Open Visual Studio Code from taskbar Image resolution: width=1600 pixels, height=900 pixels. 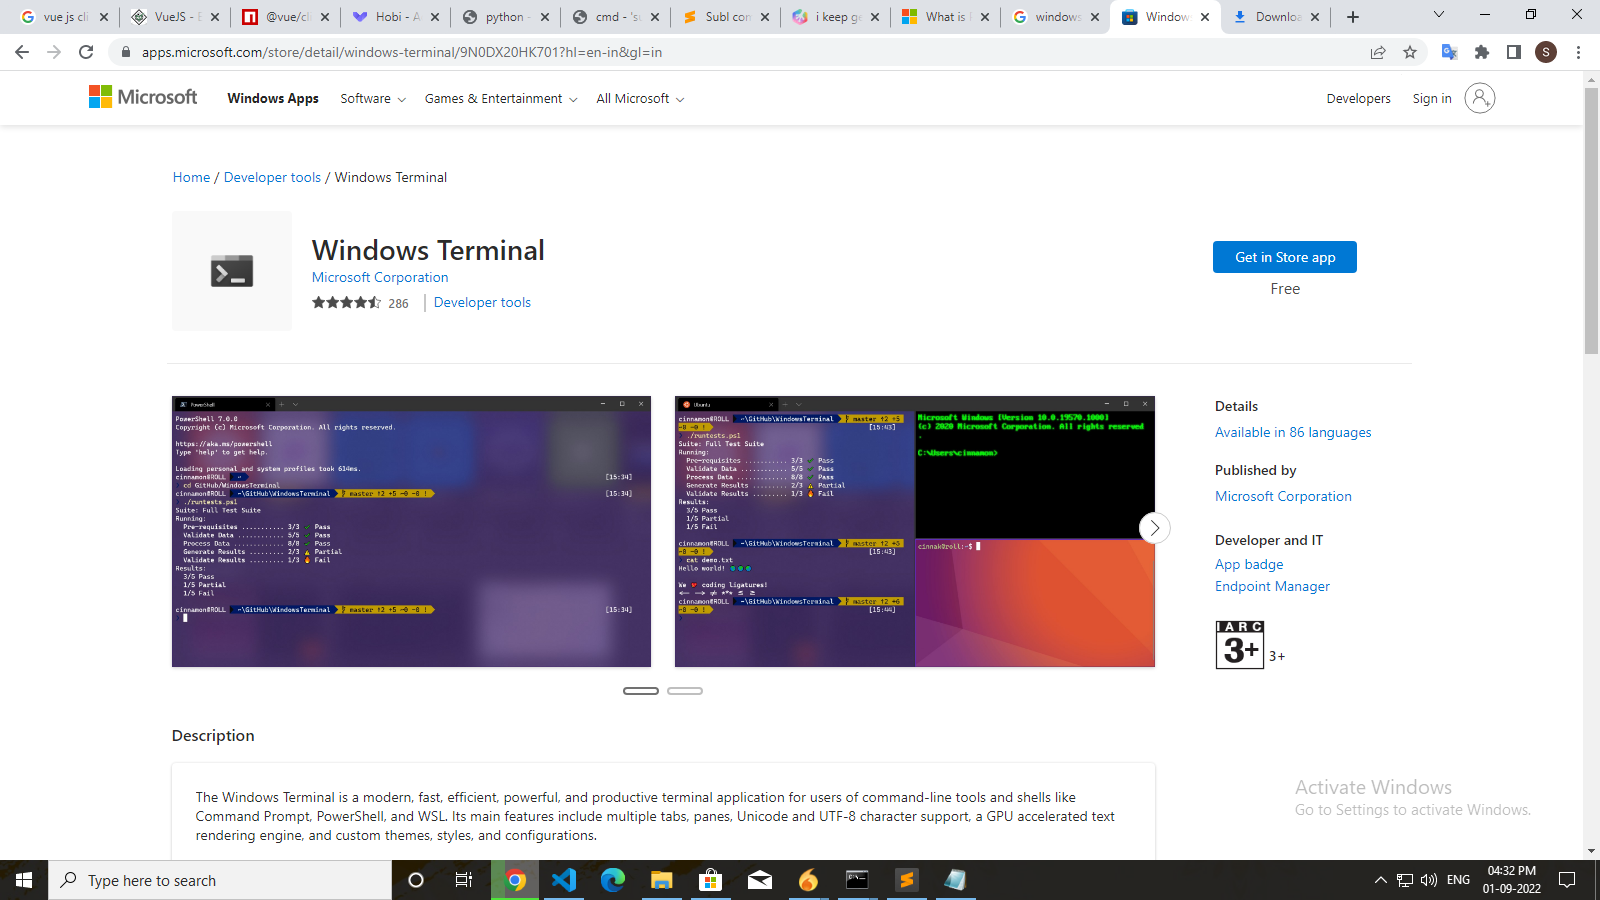[x=564, y=880]
